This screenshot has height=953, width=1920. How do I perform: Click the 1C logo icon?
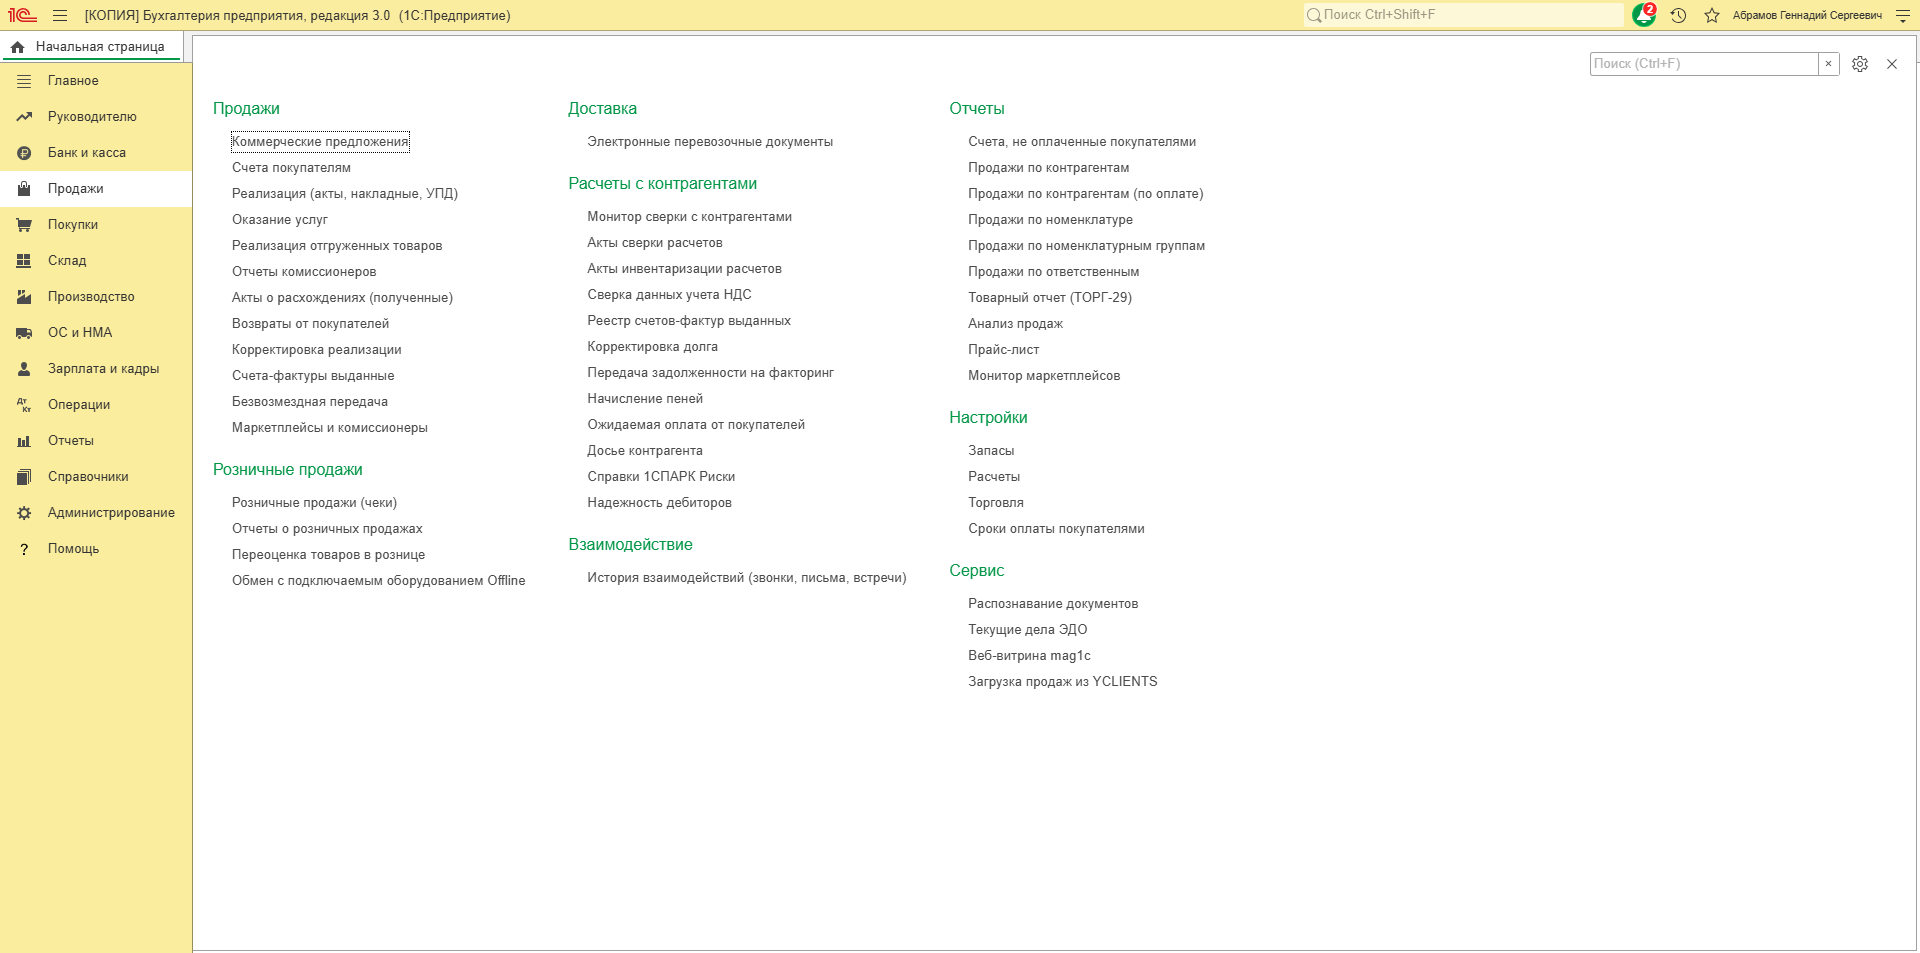coord(22,15)
